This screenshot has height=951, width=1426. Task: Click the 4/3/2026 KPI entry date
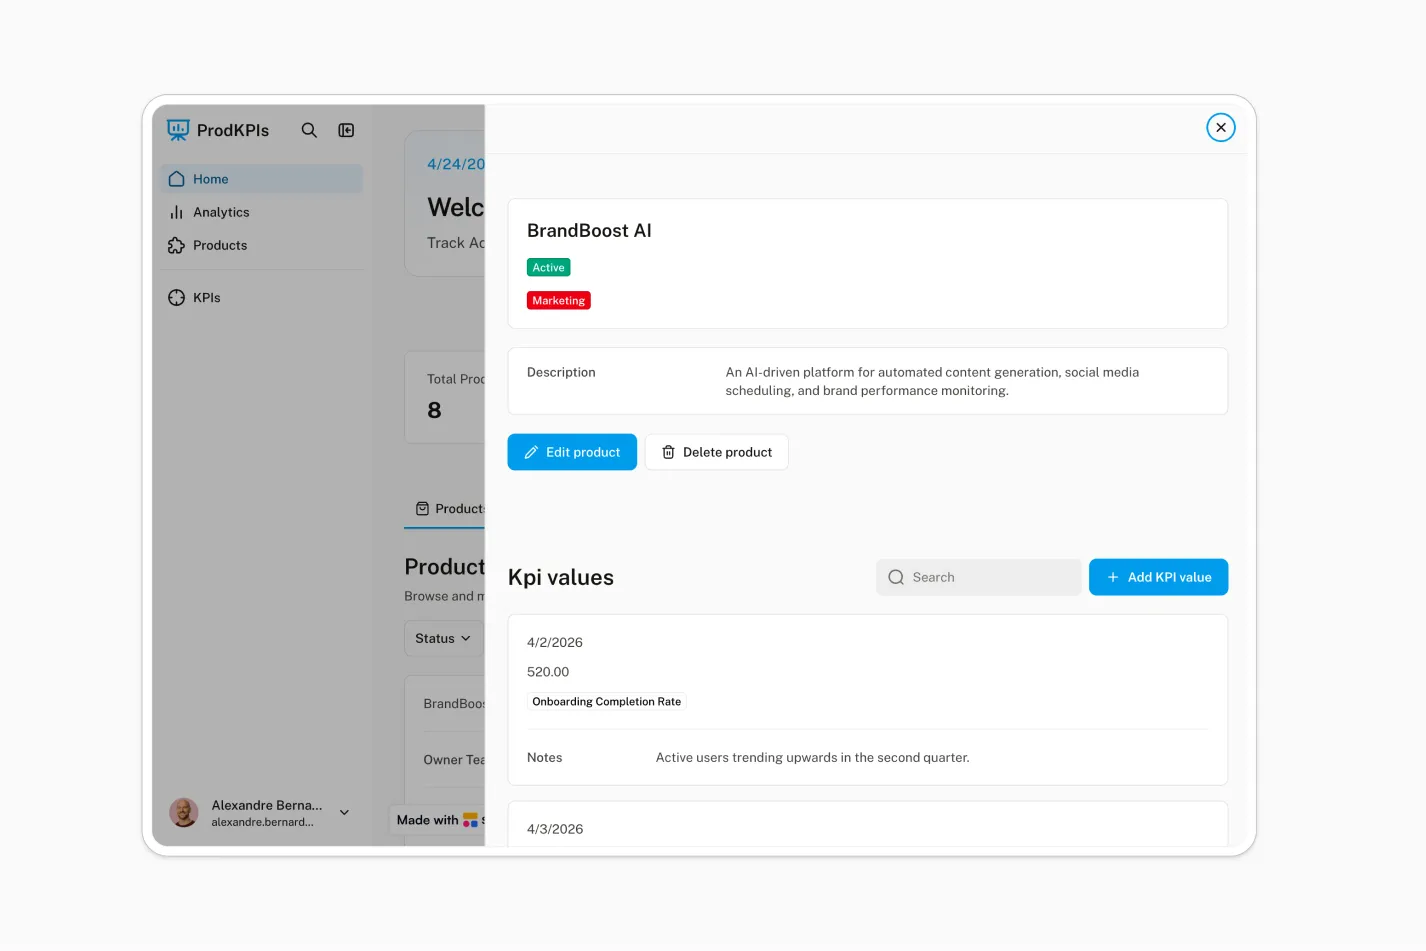pos(555,829)
